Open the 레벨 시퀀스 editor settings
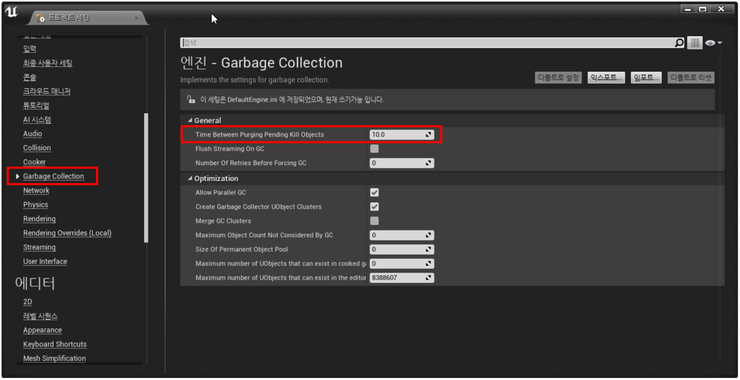This screenshot has width=740, height=380. pos(41,316)
